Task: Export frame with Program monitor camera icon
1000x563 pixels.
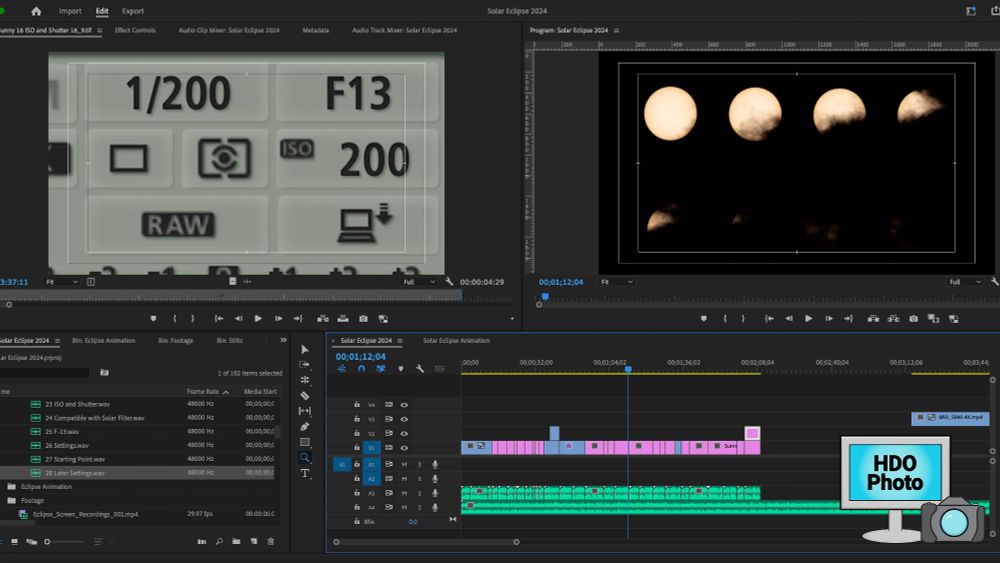Action: point(913,319)
